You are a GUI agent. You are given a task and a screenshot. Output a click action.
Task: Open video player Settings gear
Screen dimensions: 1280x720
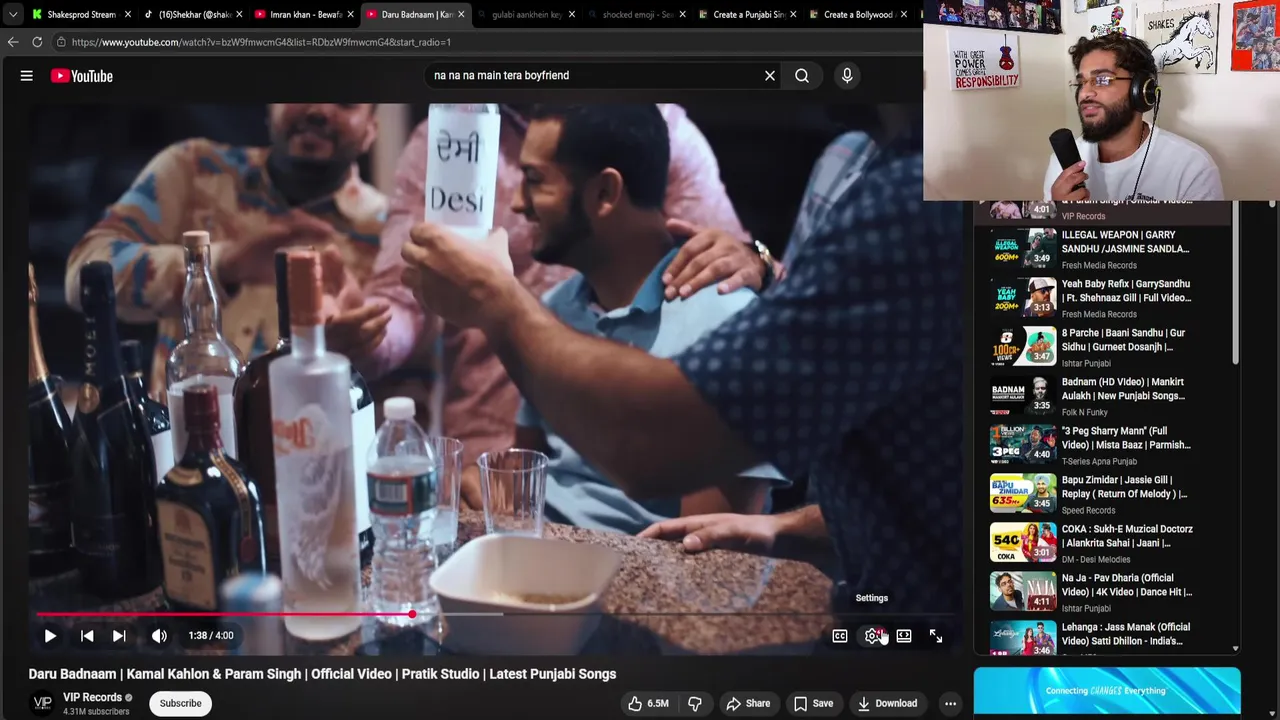click(x=873, y=636)
